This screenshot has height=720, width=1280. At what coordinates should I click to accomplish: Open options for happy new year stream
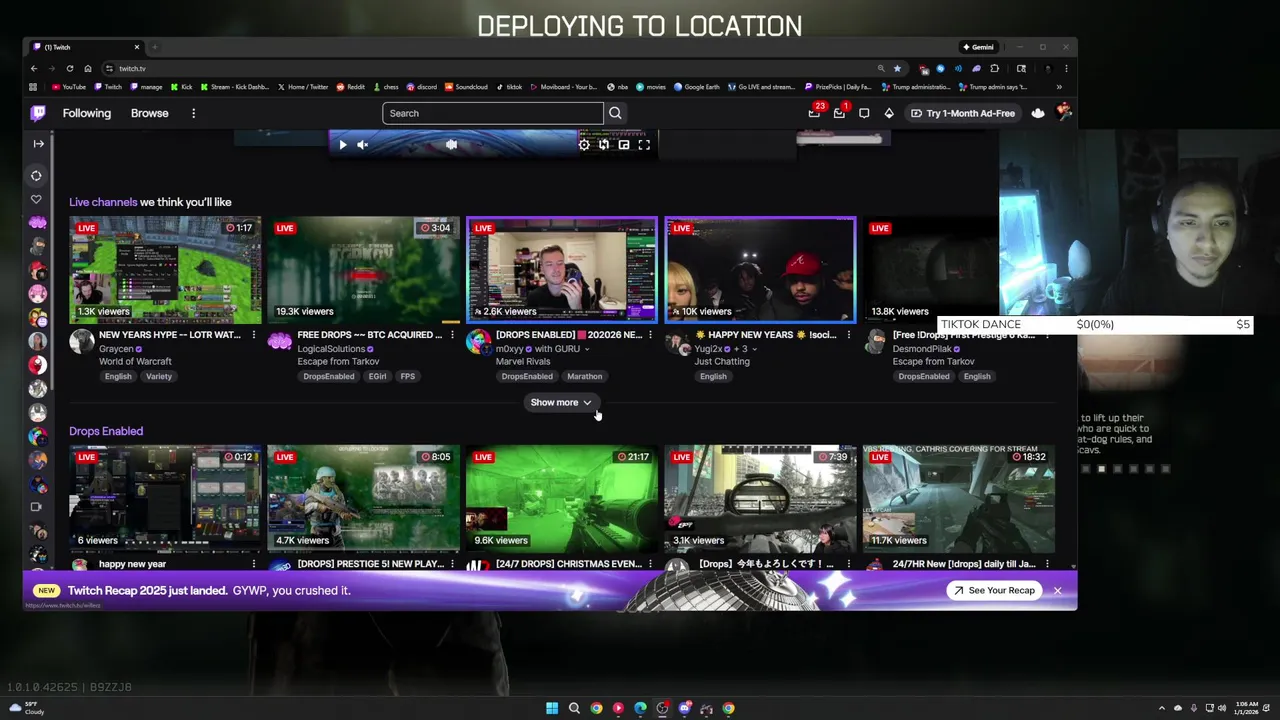click(253, 564)
